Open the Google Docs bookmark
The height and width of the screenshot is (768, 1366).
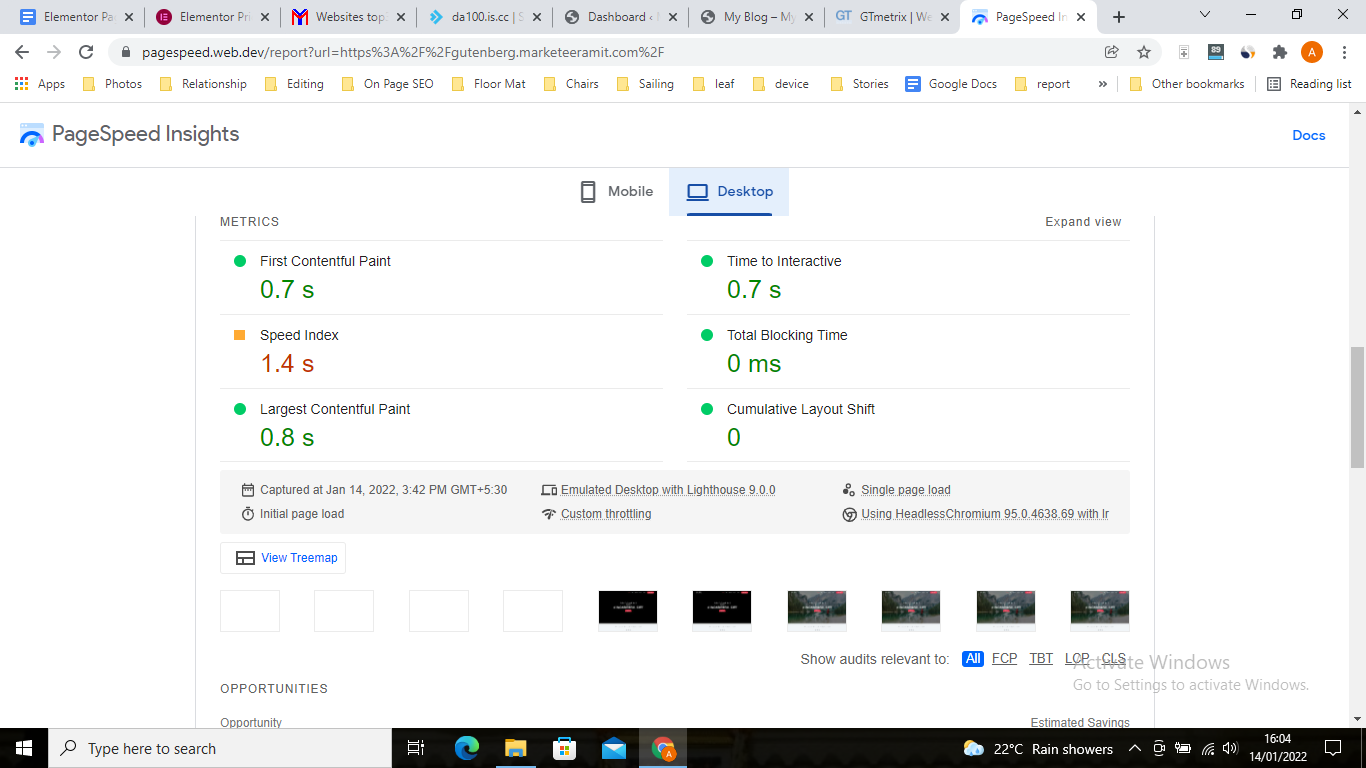point(951,84)
